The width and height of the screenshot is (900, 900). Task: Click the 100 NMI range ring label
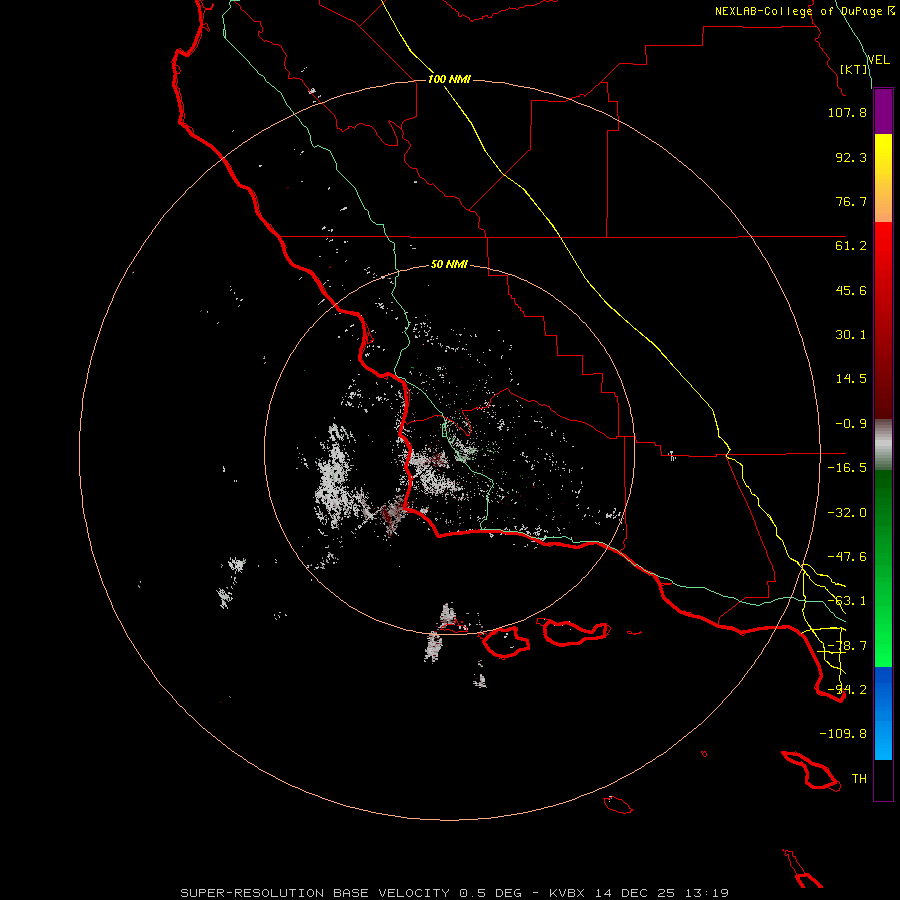coord(449,79)
